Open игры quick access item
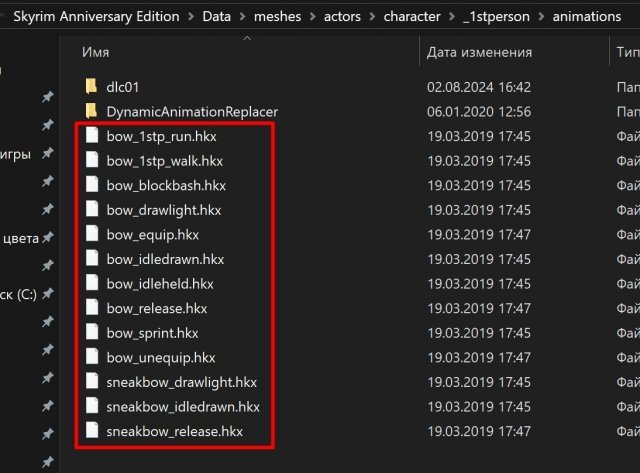 tap(15, 155)
